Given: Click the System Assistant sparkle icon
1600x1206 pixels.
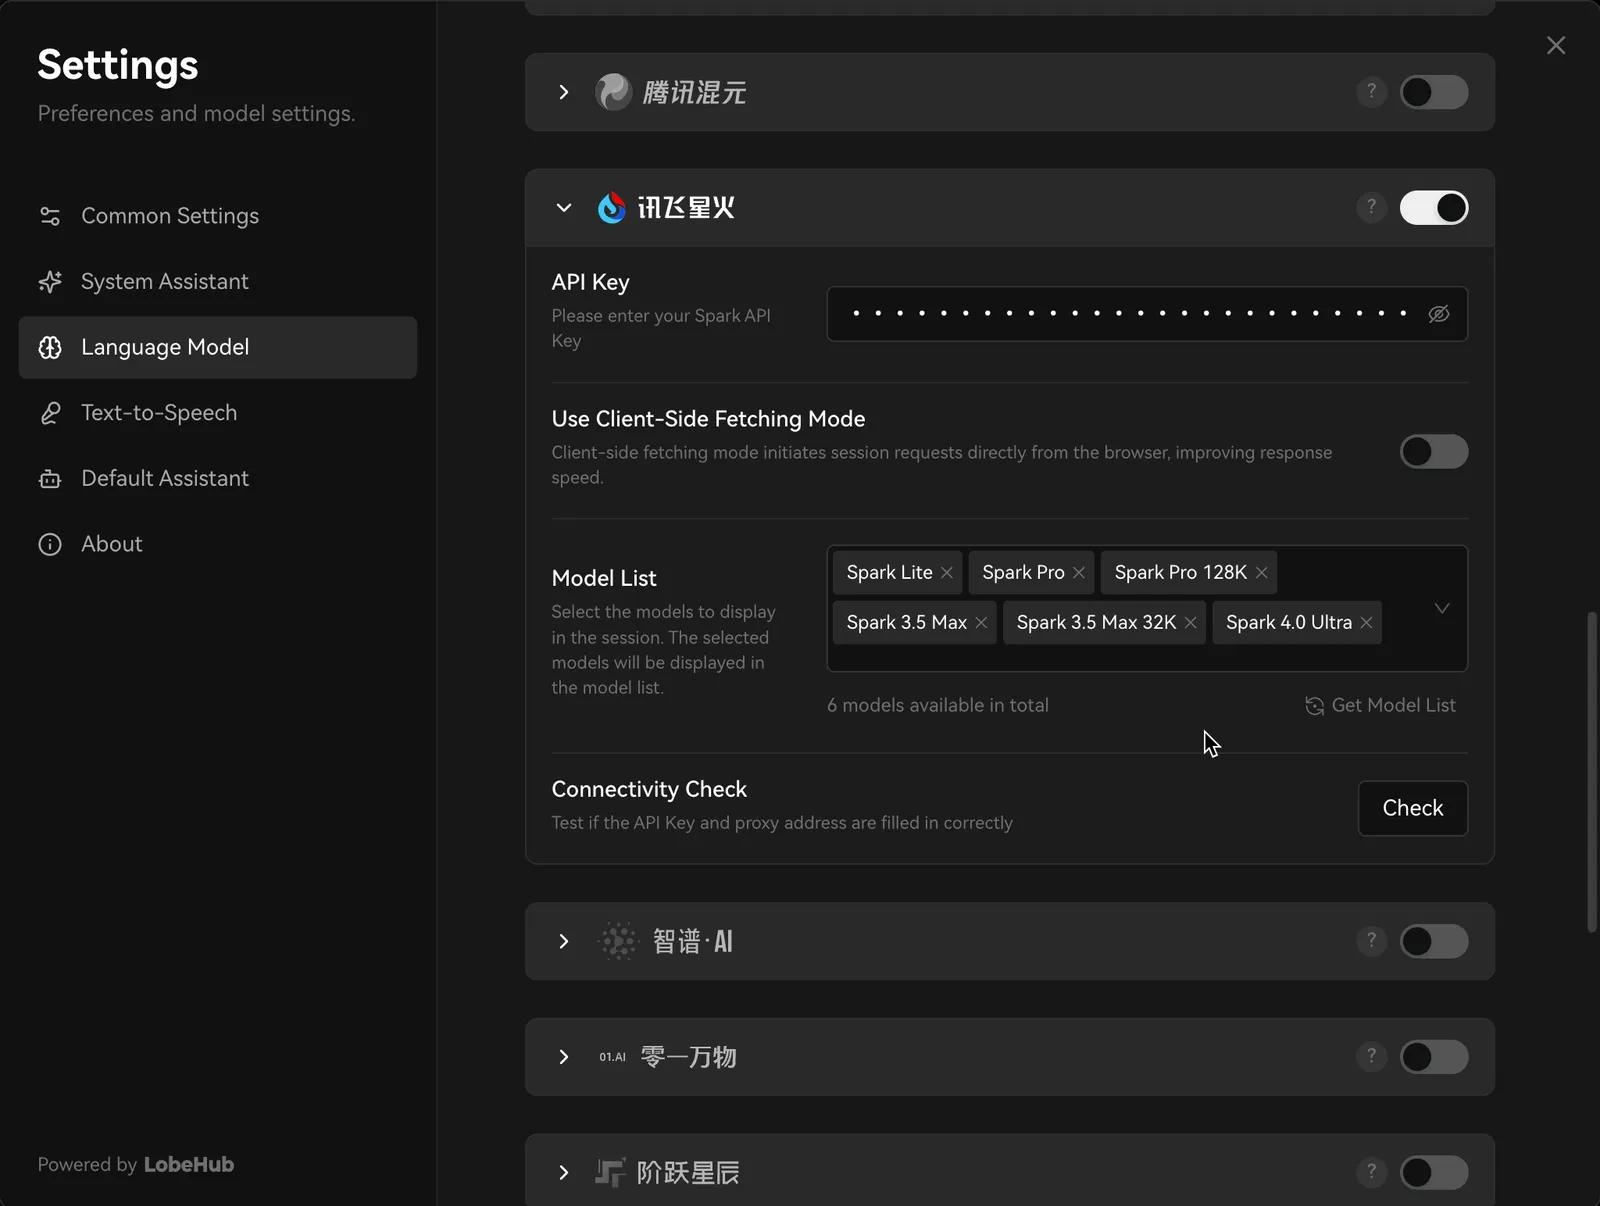Looking at the screenshot, I should pyautogui.click(x=50, y=282).
